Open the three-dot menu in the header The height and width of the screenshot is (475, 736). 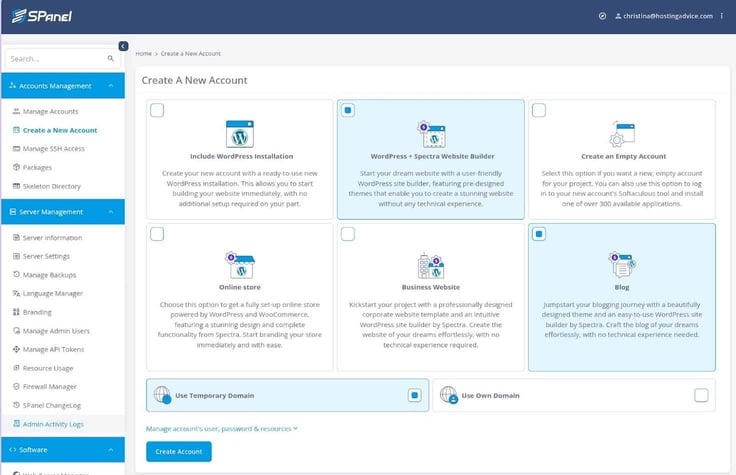pos(721,16)
